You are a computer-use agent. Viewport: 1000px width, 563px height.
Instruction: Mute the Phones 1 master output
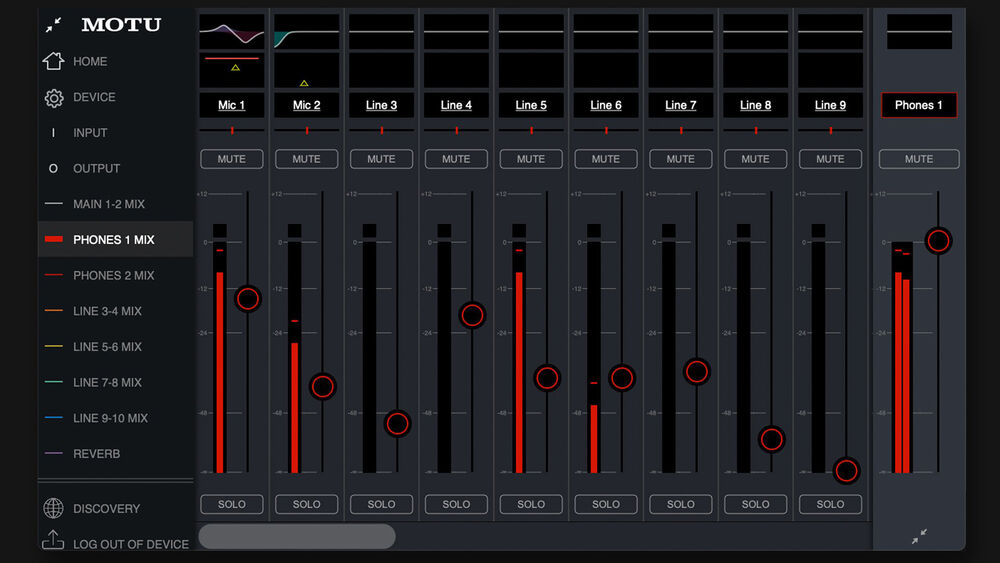point(919,159)
